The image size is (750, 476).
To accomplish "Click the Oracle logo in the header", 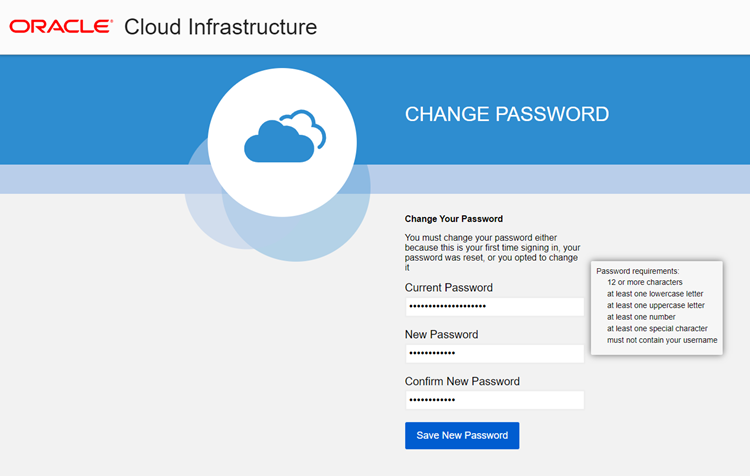I will pyautogui.click(x=61, y=26).
